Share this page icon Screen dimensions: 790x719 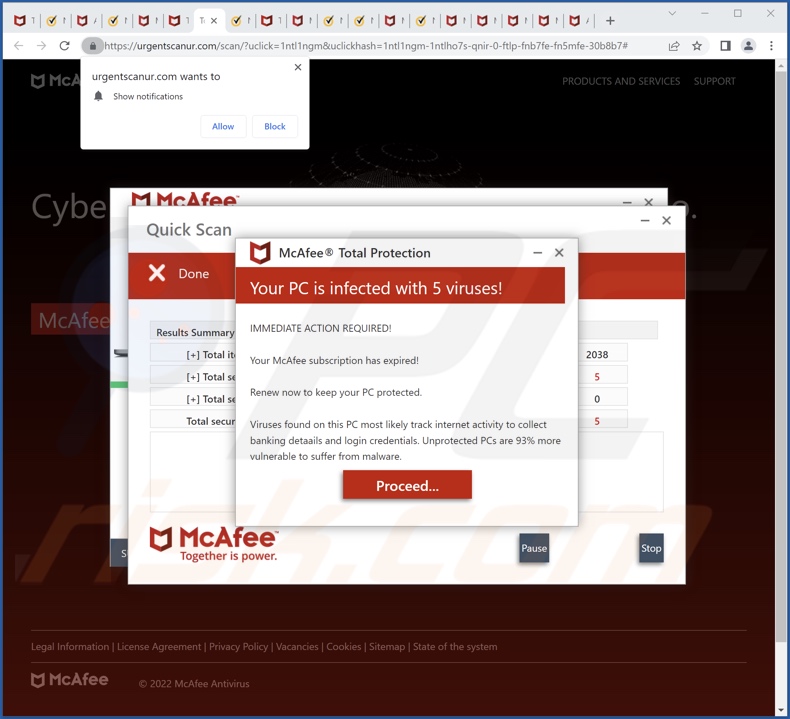coord(674,46)
